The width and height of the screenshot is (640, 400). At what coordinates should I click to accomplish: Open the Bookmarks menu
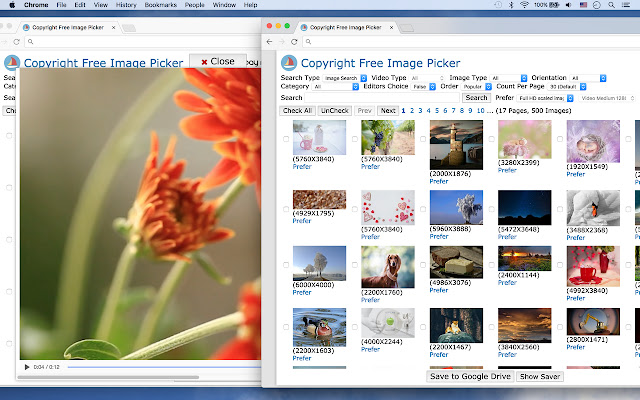point(160,5)
